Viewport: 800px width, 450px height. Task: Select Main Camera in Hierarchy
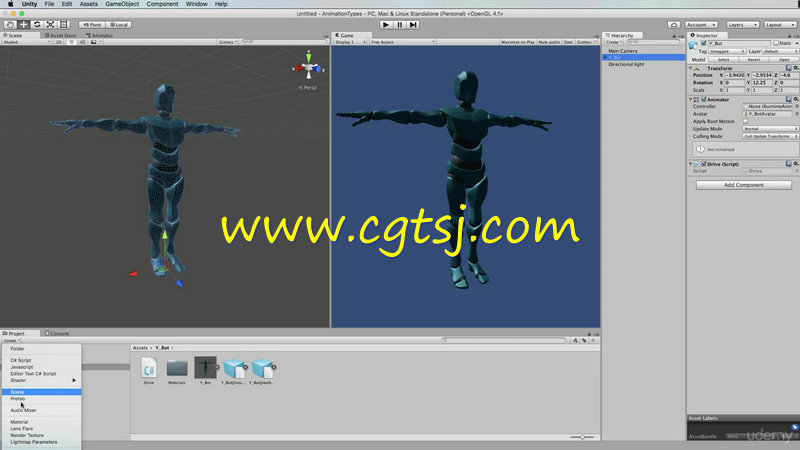(x=622, y=51)
